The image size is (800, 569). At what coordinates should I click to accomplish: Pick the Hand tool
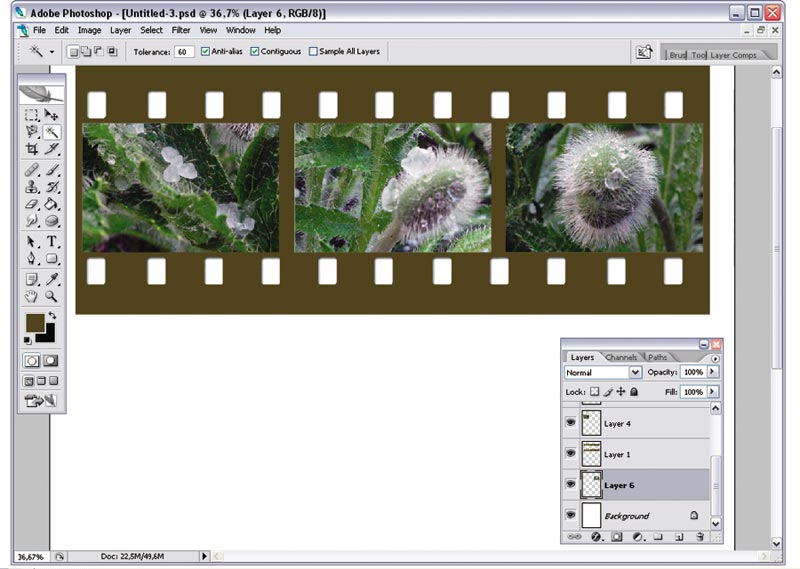[32, 296]
